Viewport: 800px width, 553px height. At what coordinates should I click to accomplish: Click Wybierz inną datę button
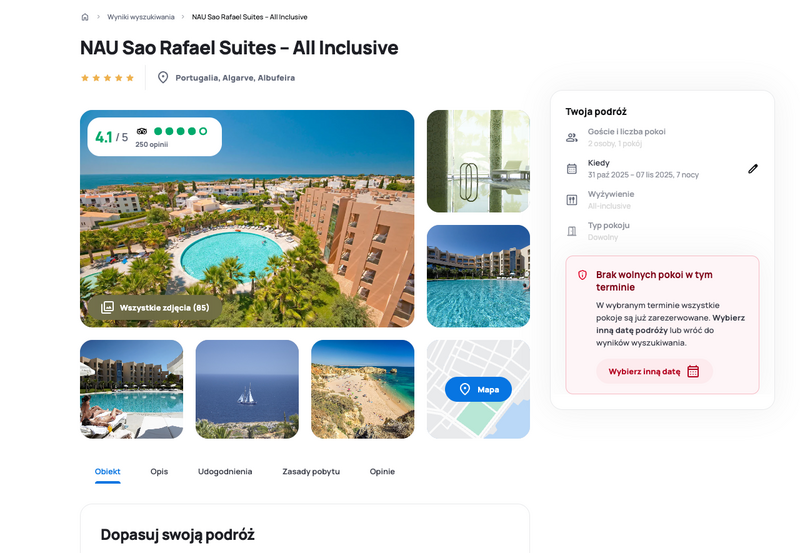pos(654,371)
